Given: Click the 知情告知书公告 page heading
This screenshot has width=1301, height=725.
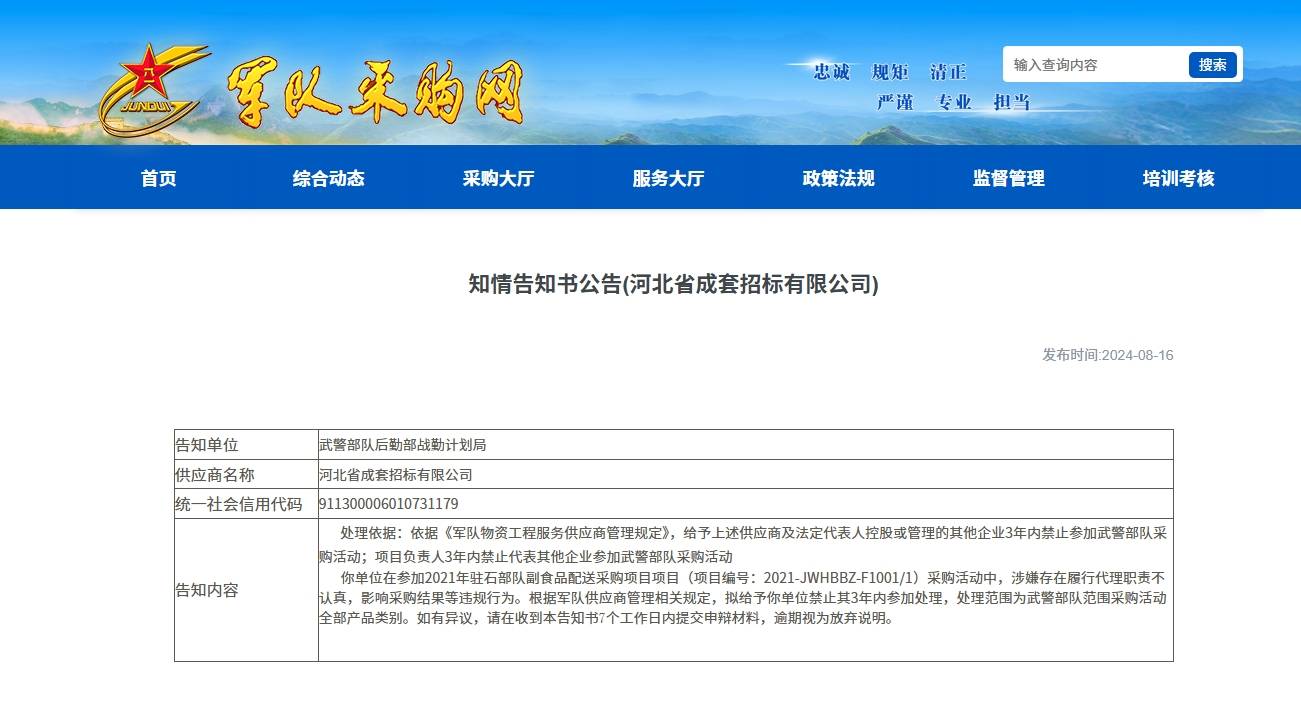Looking at the screenshot, I should click(x=673, y=284).
